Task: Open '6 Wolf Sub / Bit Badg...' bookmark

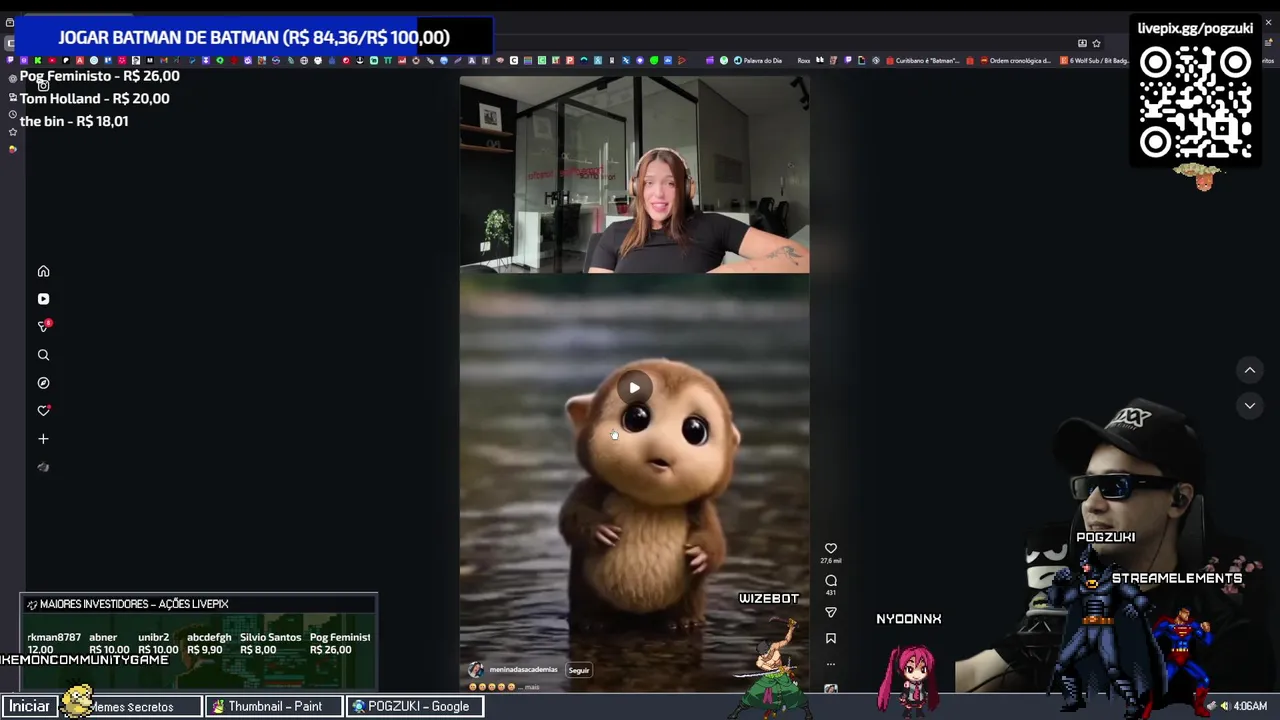Action: coord(1094,60)
